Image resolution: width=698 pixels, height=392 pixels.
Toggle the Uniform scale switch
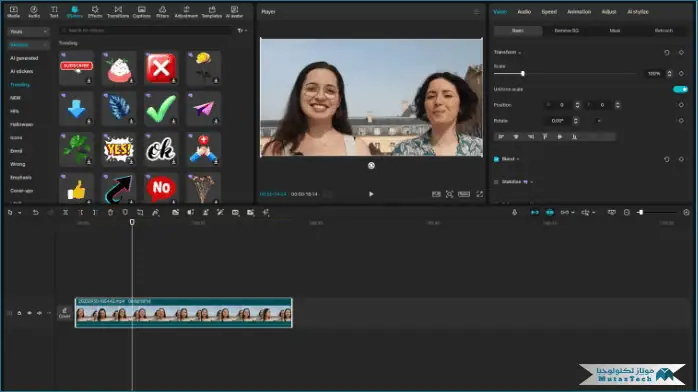pos(680,89)
